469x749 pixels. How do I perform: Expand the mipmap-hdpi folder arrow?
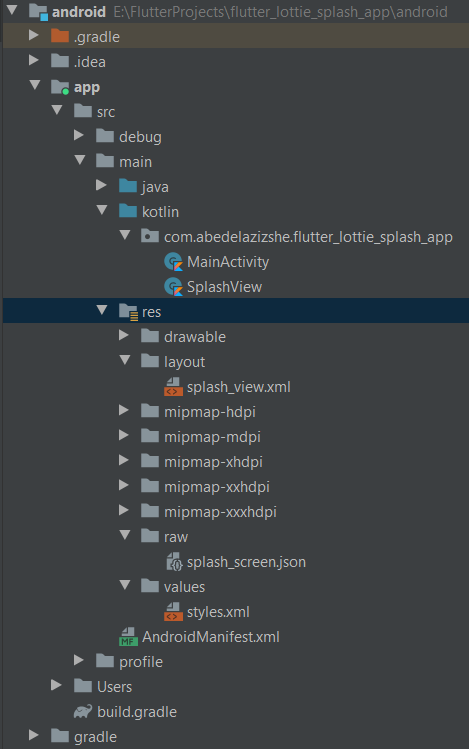click(124, 411)
